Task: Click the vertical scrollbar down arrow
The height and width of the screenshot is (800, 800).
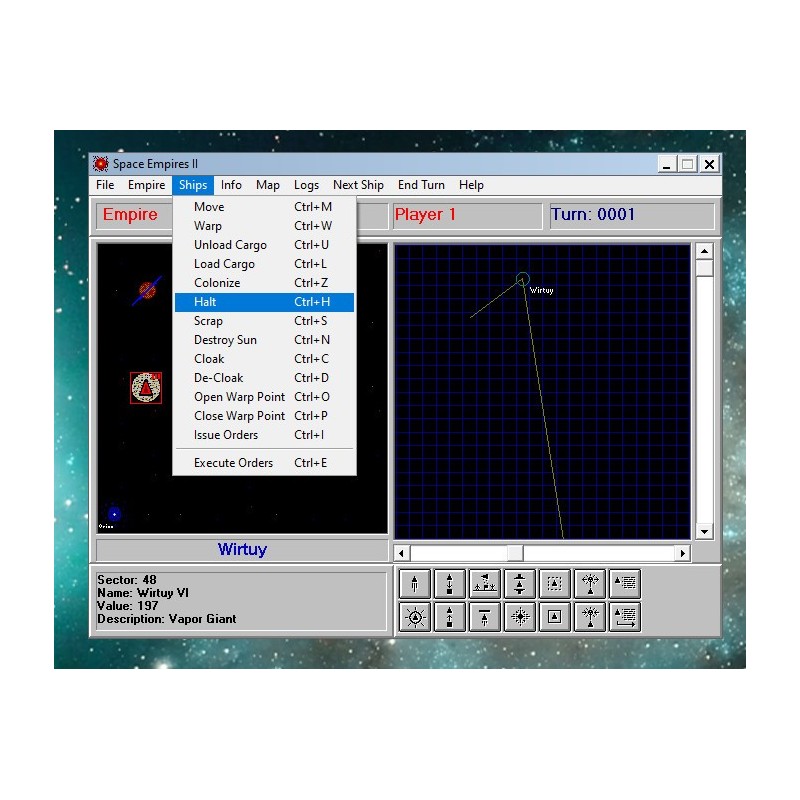Action: tap(704, 532)
